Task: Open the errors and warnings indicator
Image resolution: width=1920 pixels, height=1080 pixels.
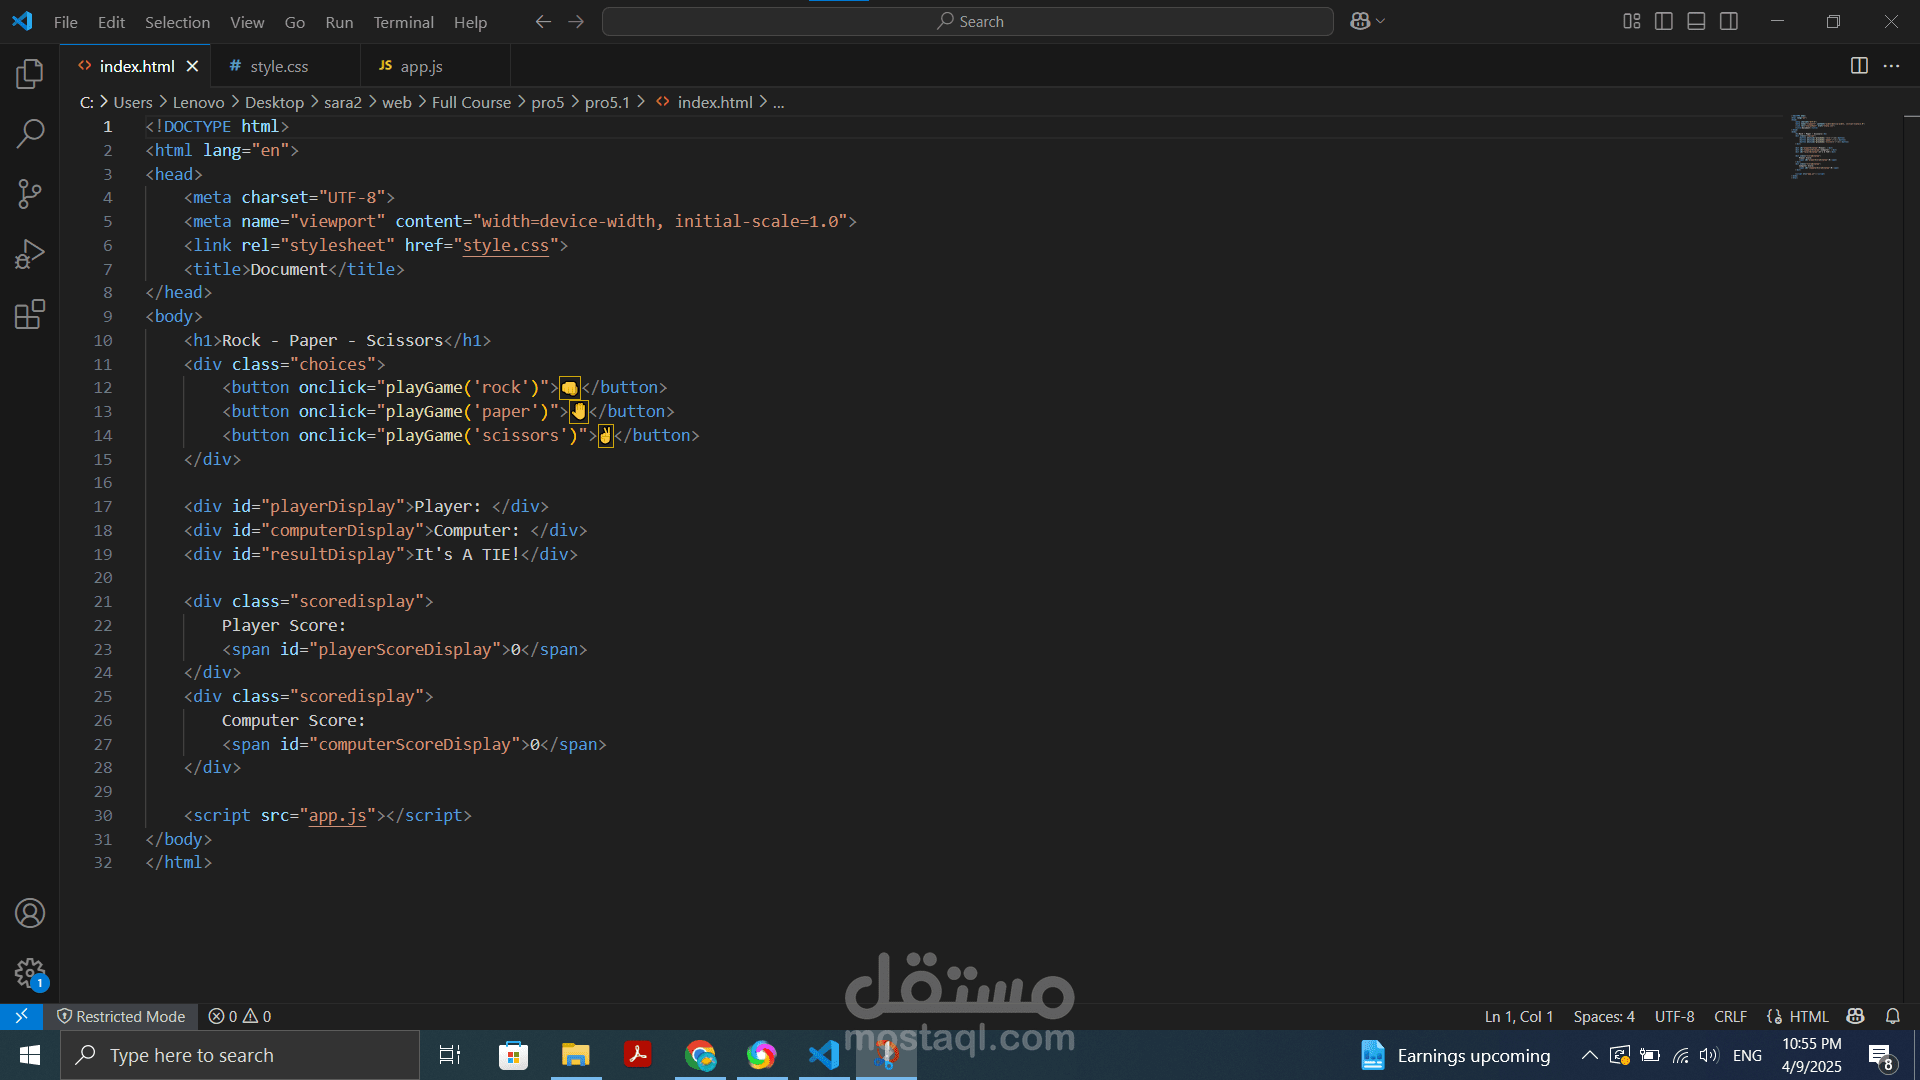Action: pos(240,1016)
